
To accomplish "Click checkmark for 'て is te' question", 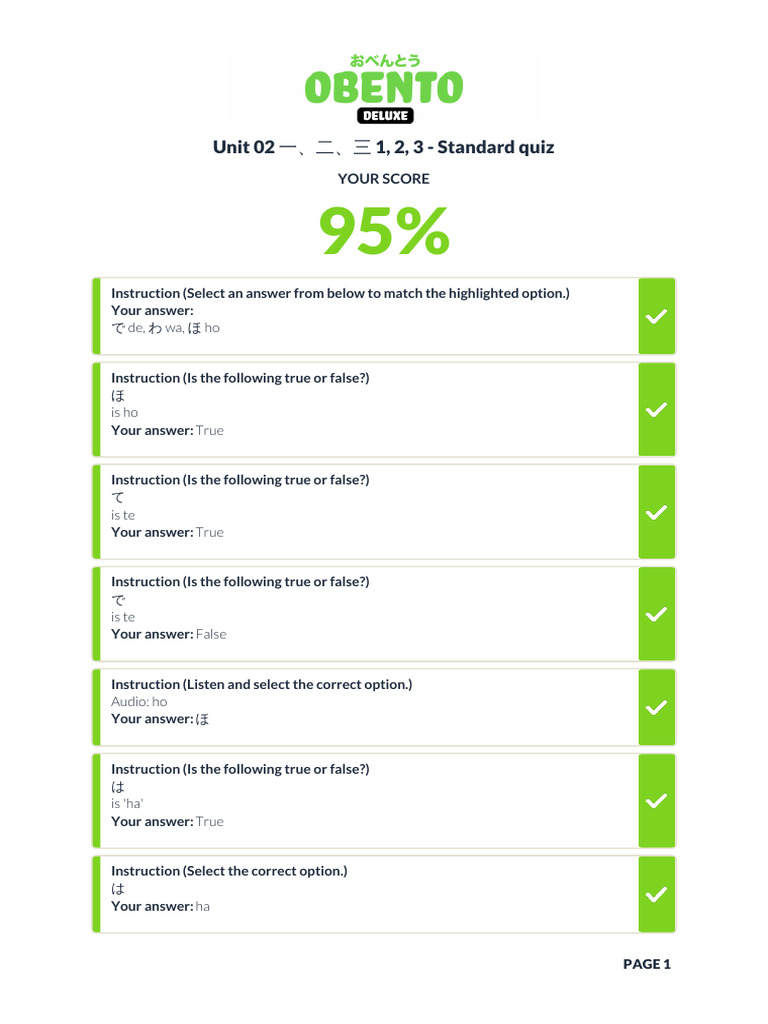I will (x=656, y=512).
